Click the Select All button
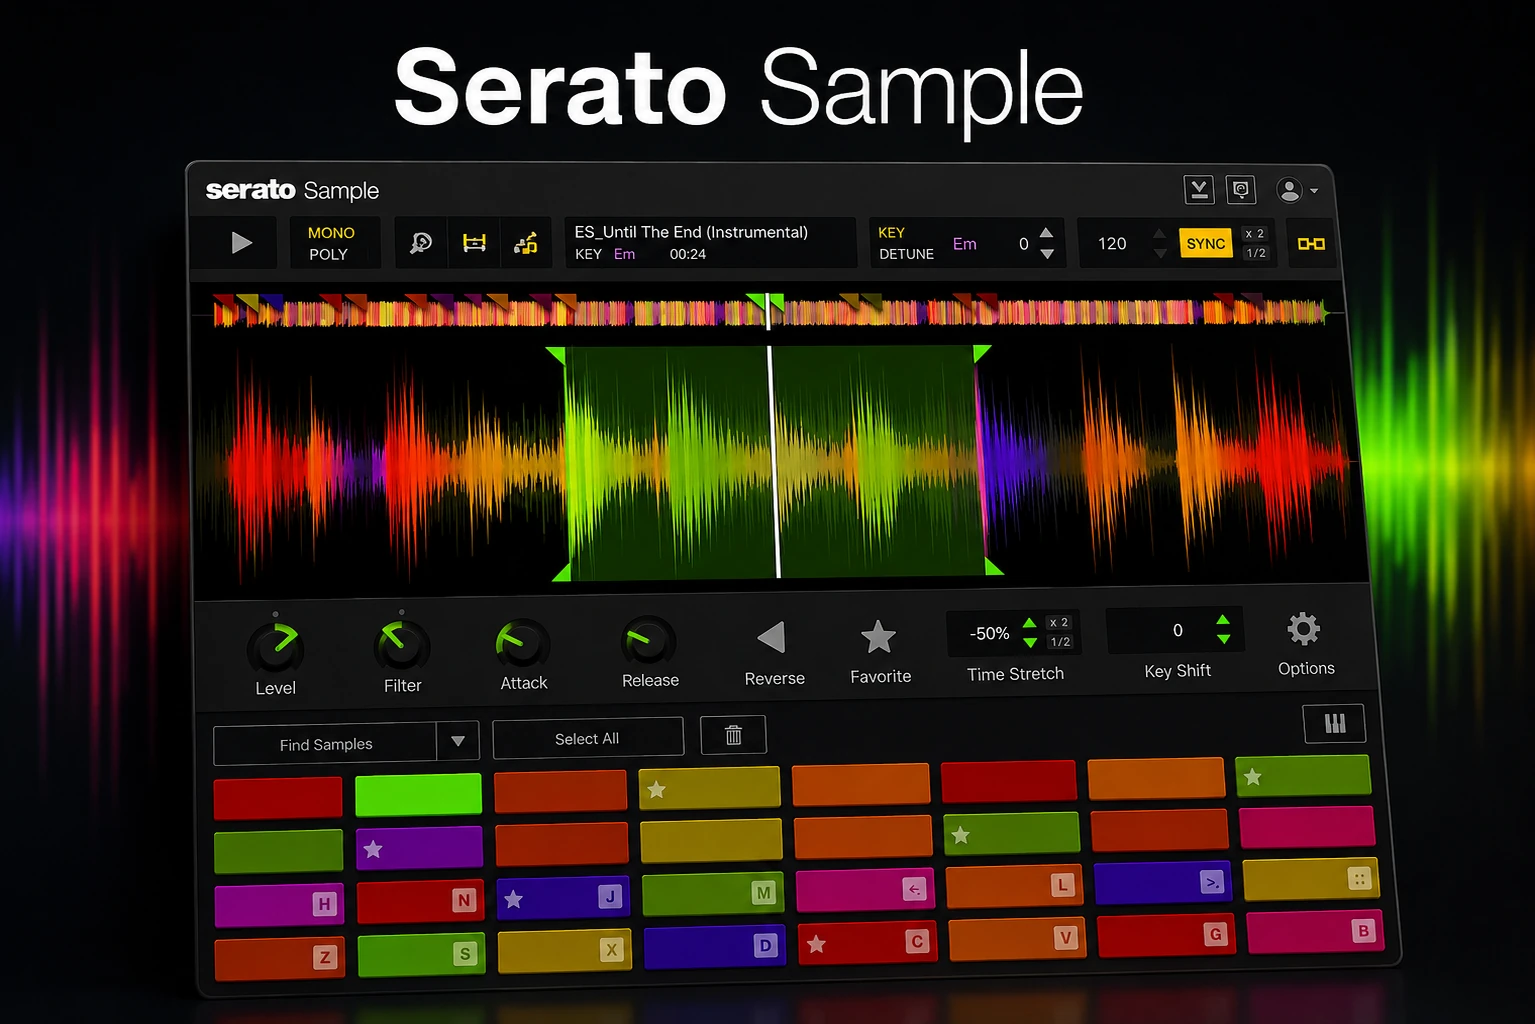This screenshot has height=1024, width=1535. 588,738
